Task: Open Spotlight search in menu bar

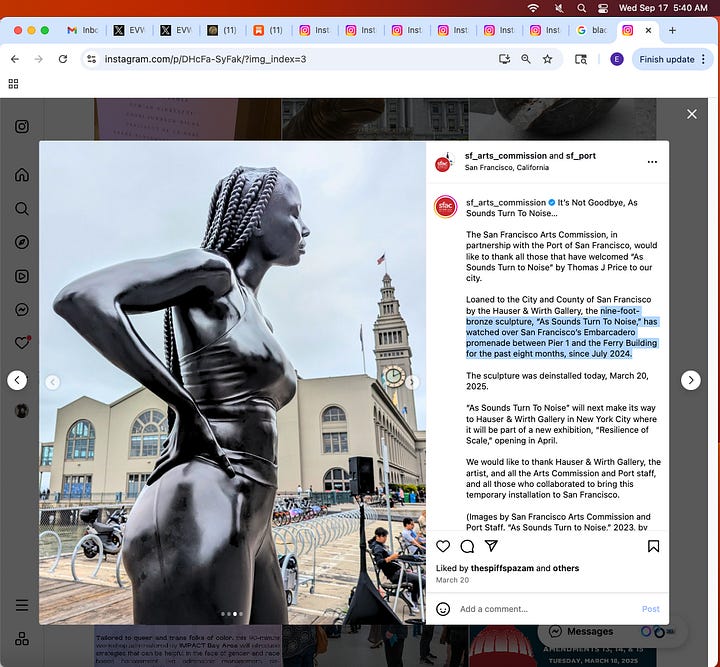Action: click(x=581, y=8)
